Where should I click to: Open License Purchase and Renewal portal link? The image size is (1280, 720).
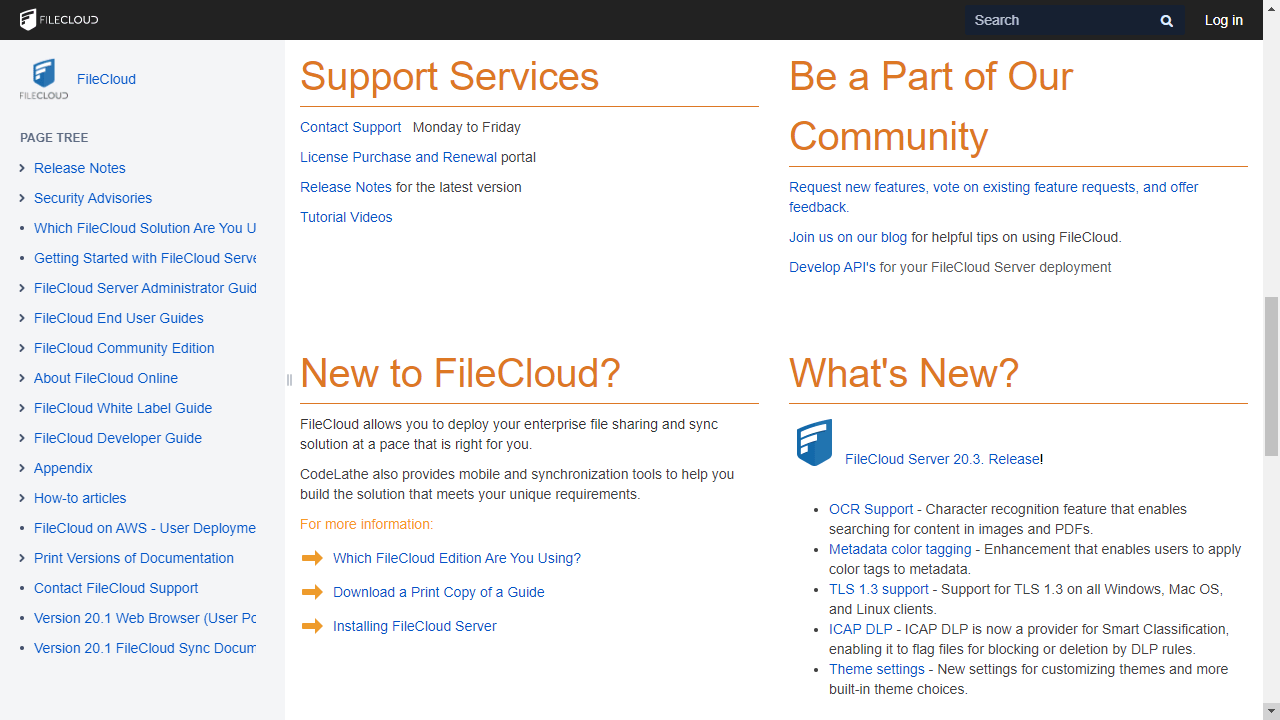click(x=398, y=157)
